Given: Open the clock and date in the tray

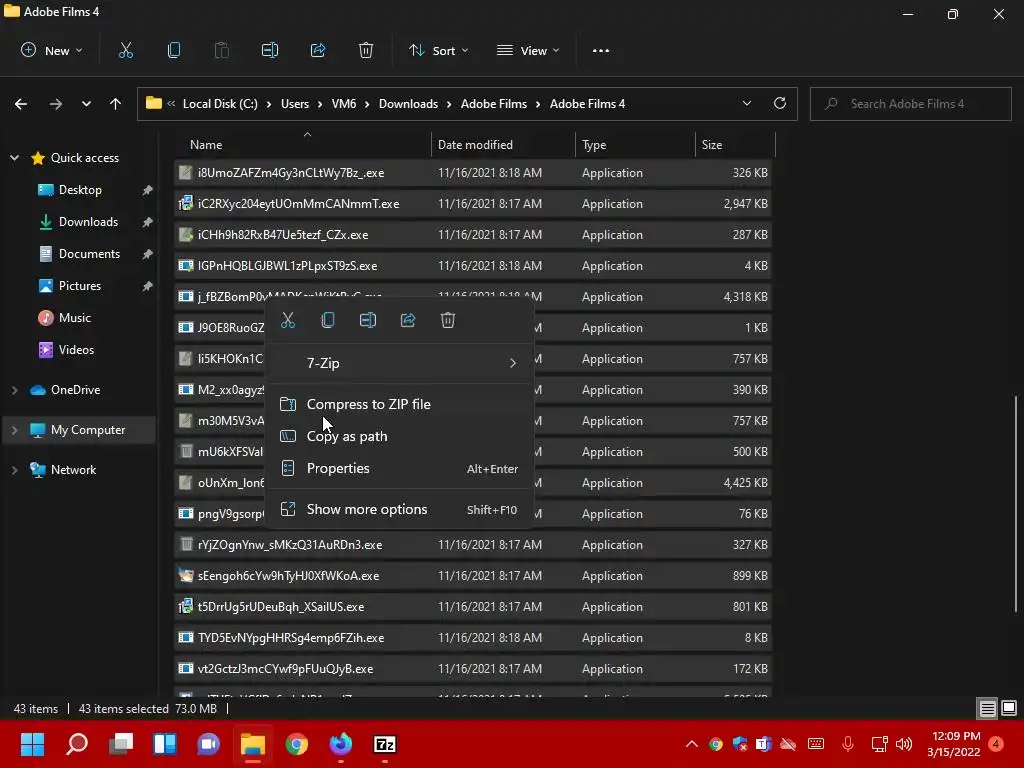Looking at the screenshot, I should tap(953, 744).
